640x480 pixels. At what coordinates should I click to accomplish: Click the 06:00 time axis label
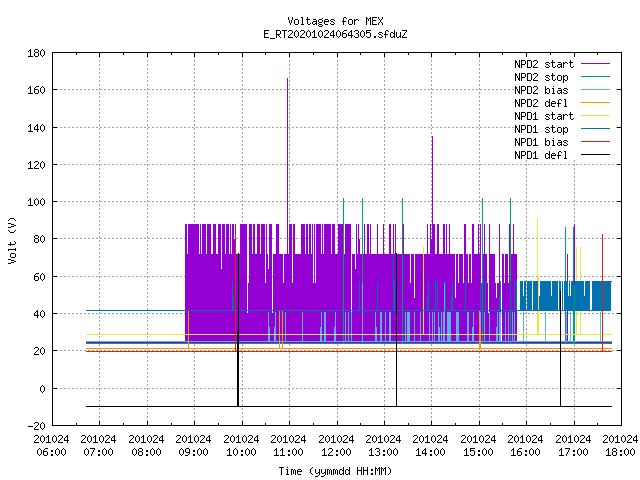pos(51,453)
